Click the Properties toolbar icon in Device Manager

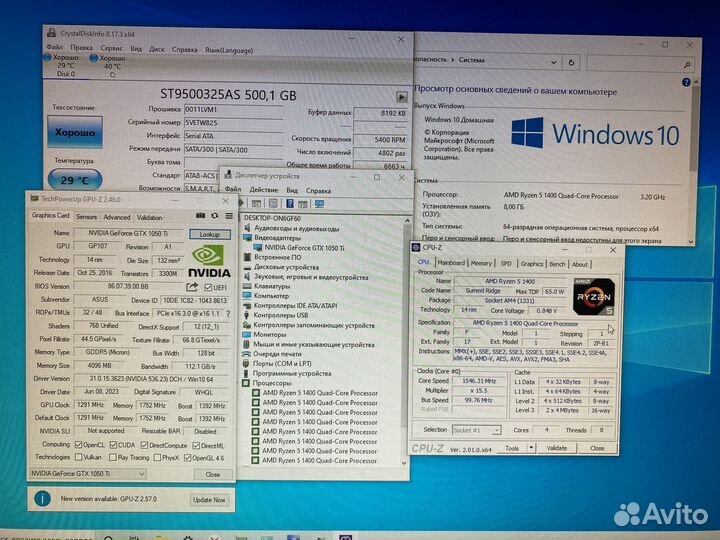click(x=273, y=203)
